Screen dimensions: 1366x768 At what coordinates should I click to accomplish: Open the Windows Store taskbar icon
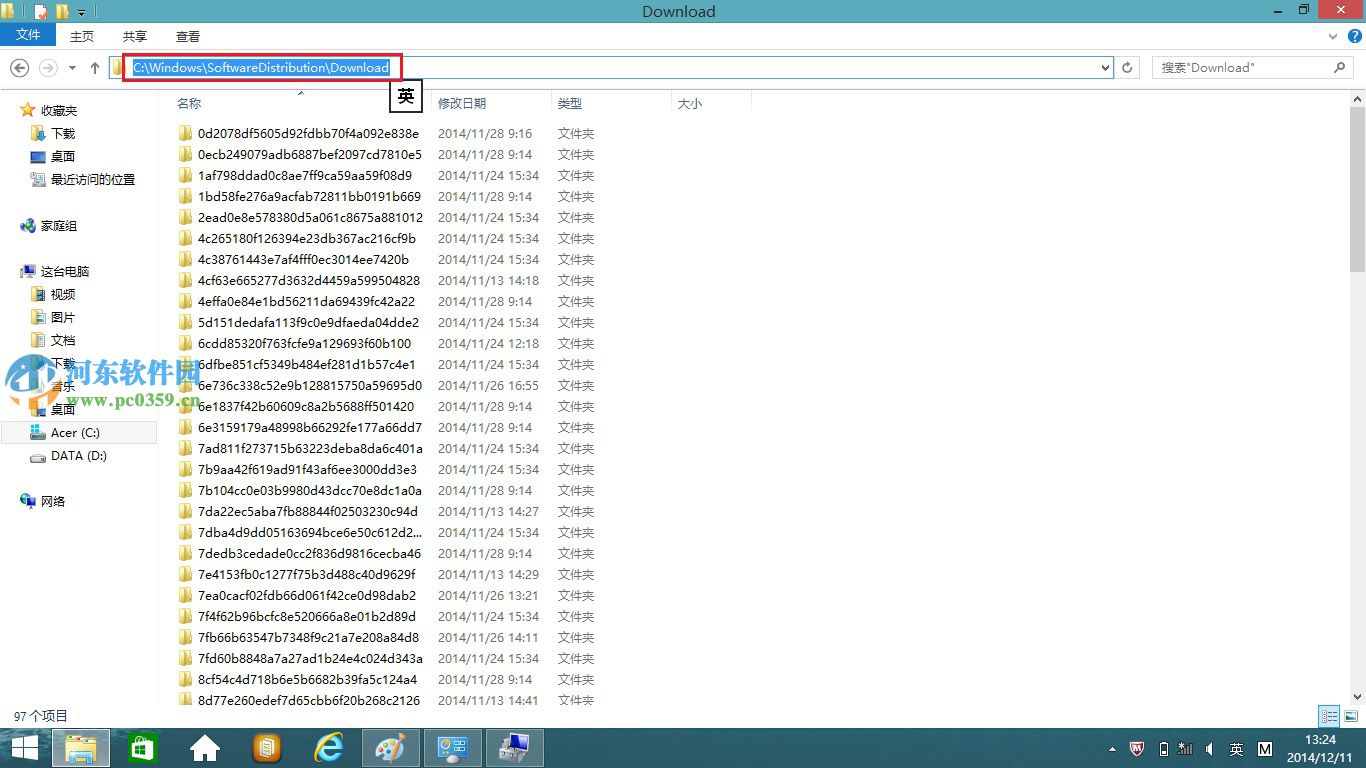click(x=142, y=747)
